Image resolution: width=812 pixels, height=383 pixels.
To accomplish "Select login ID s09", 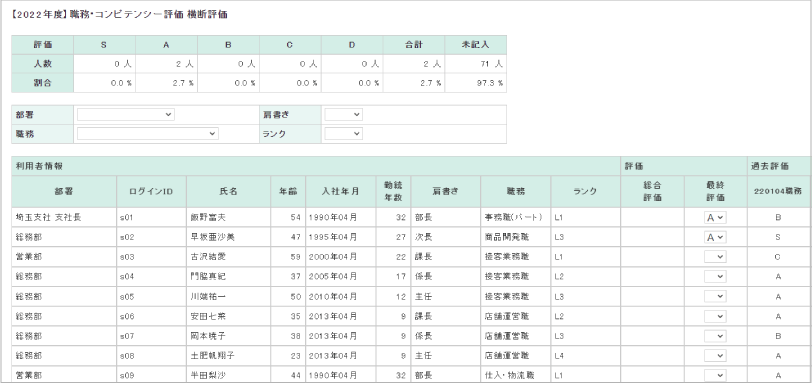I will click(126, 376).
